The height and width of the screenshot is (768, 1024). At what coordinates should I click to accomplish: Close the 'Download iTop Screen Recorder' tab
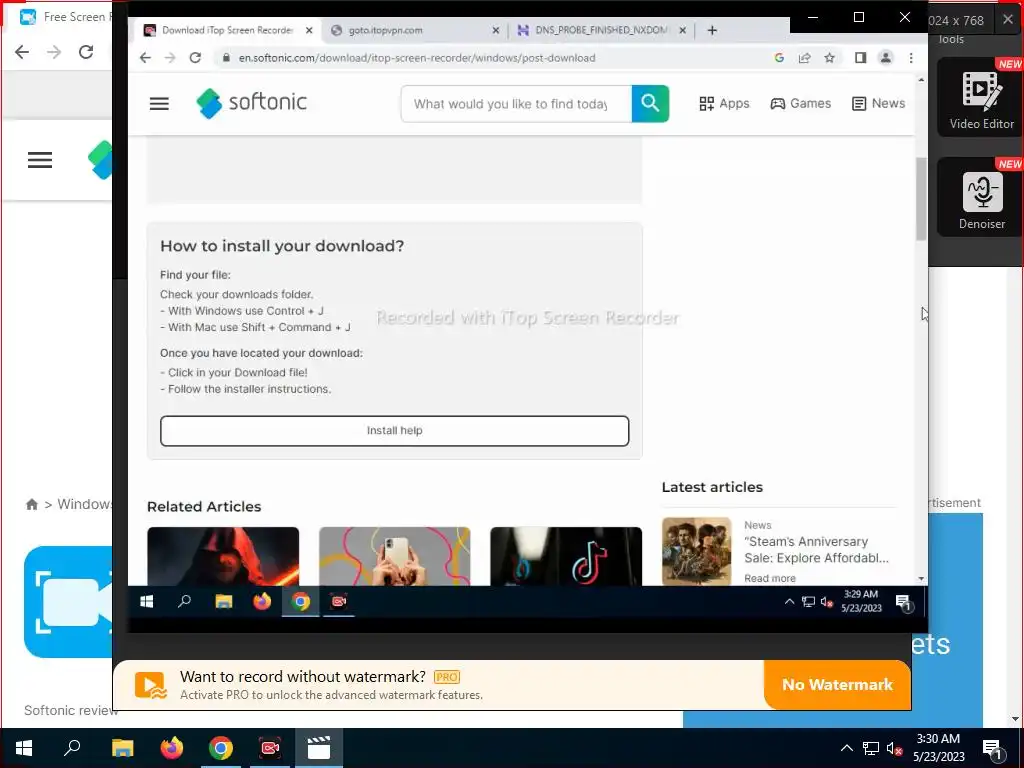click(x=310, y=30)
